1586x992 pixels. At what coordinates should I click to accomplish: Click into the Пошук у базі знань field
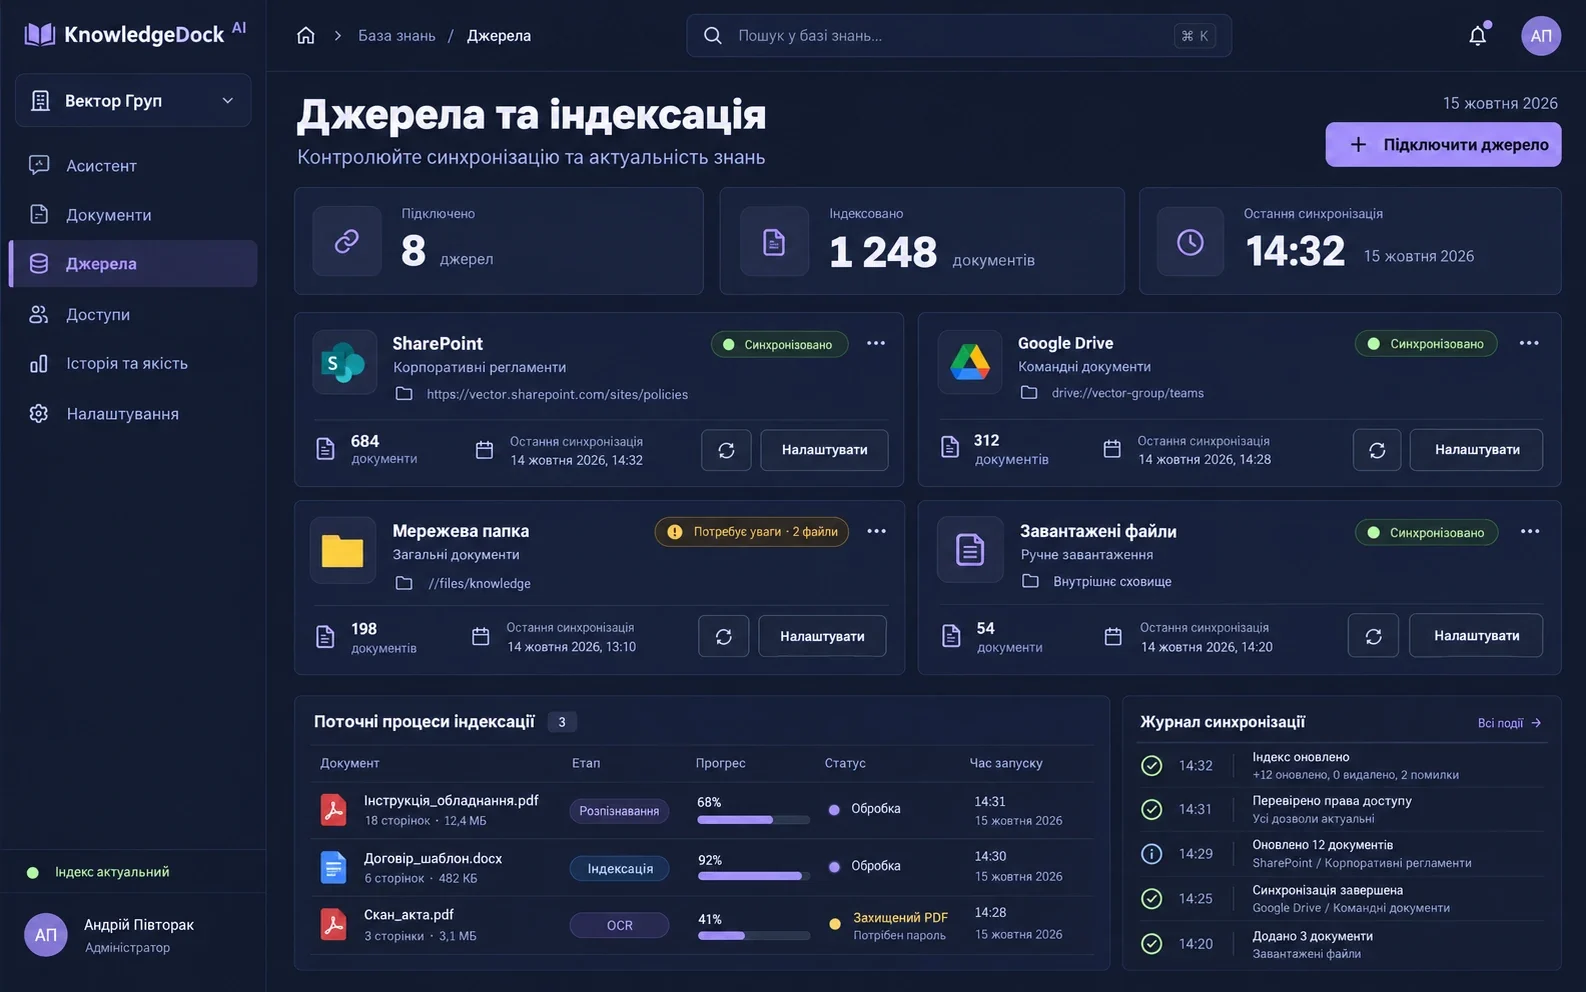(958, 36)
